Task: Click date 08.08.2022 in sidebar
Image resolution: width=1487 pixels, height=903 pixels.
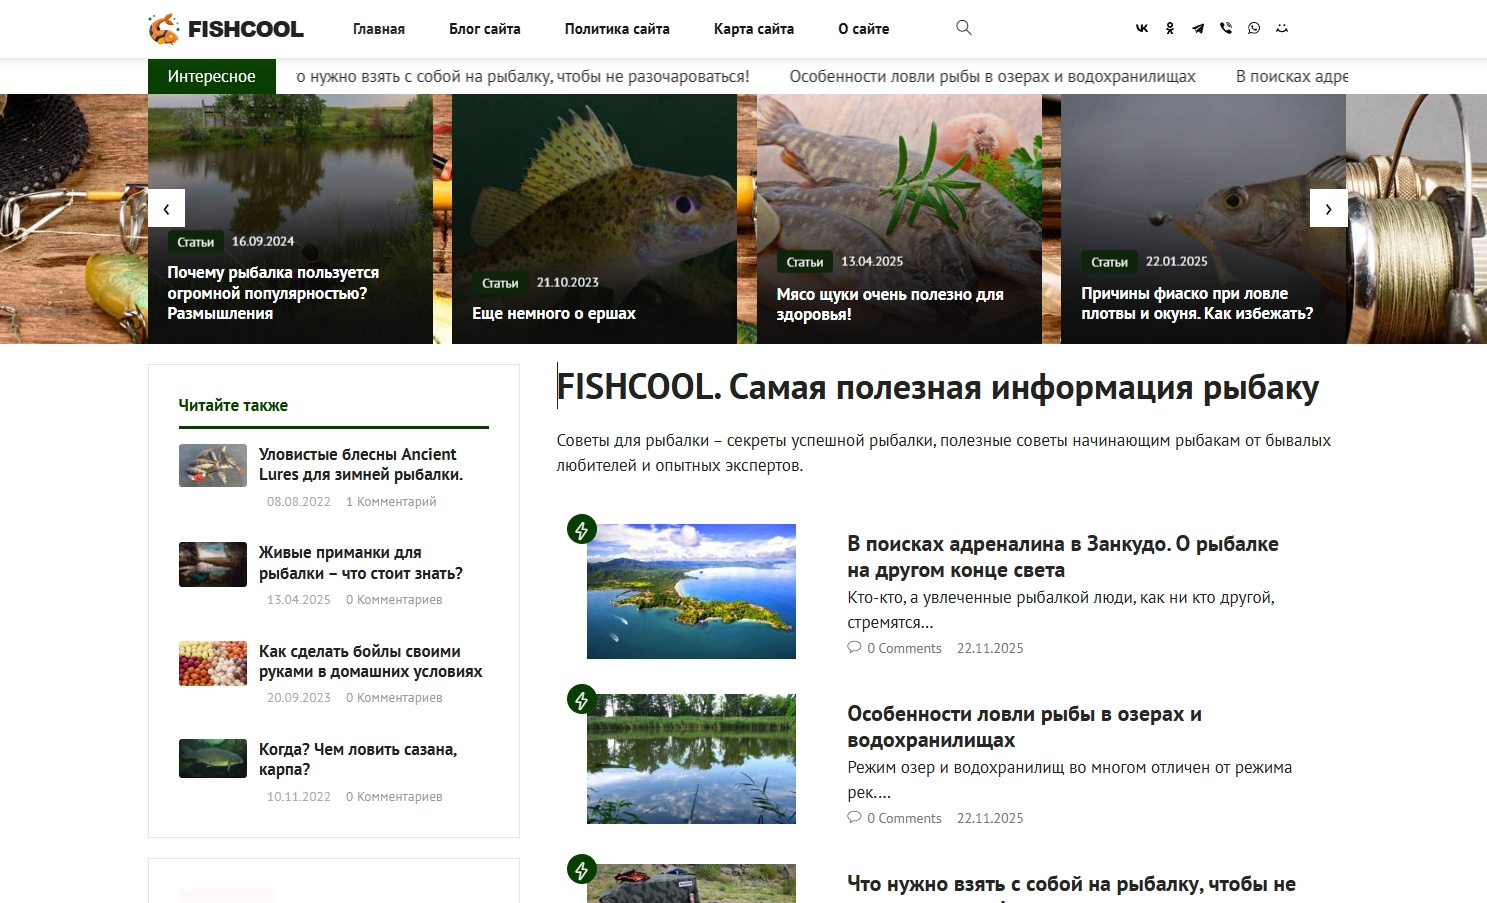Action: (x=298, y=502)
